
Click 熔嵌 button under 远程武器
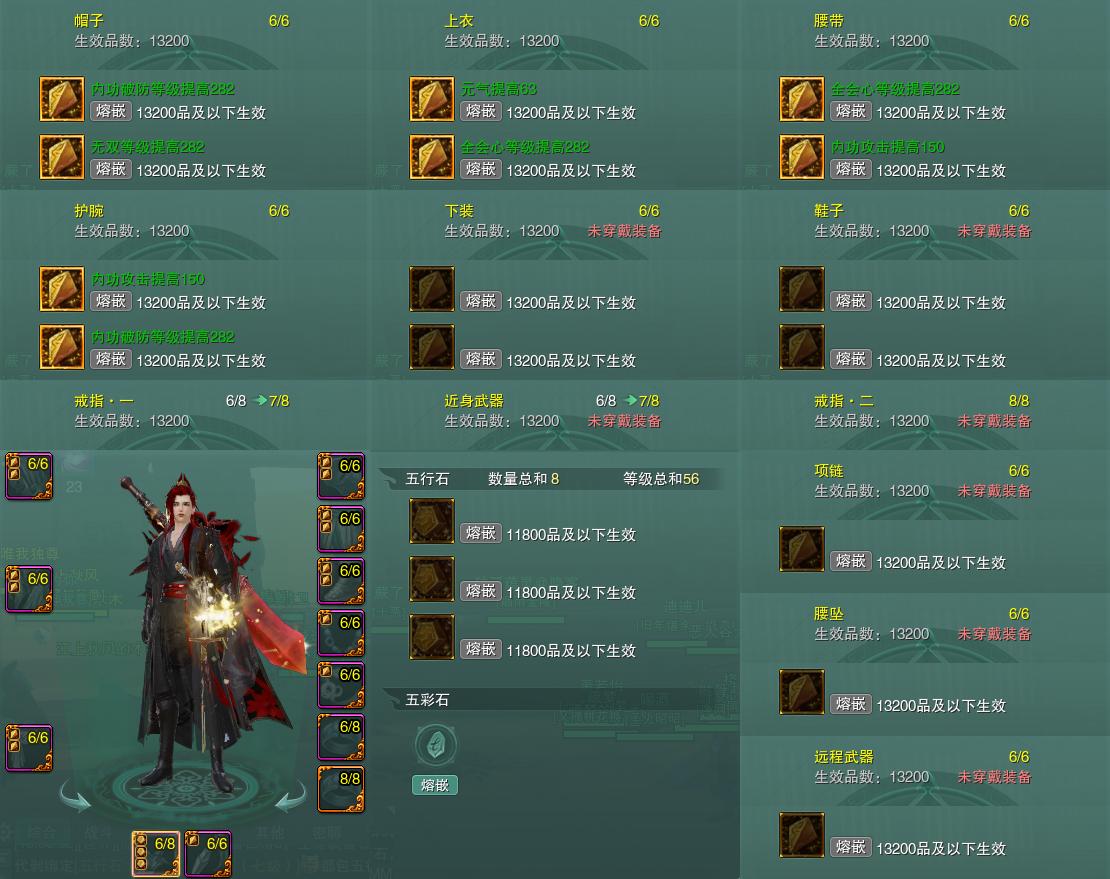(850, 847)
